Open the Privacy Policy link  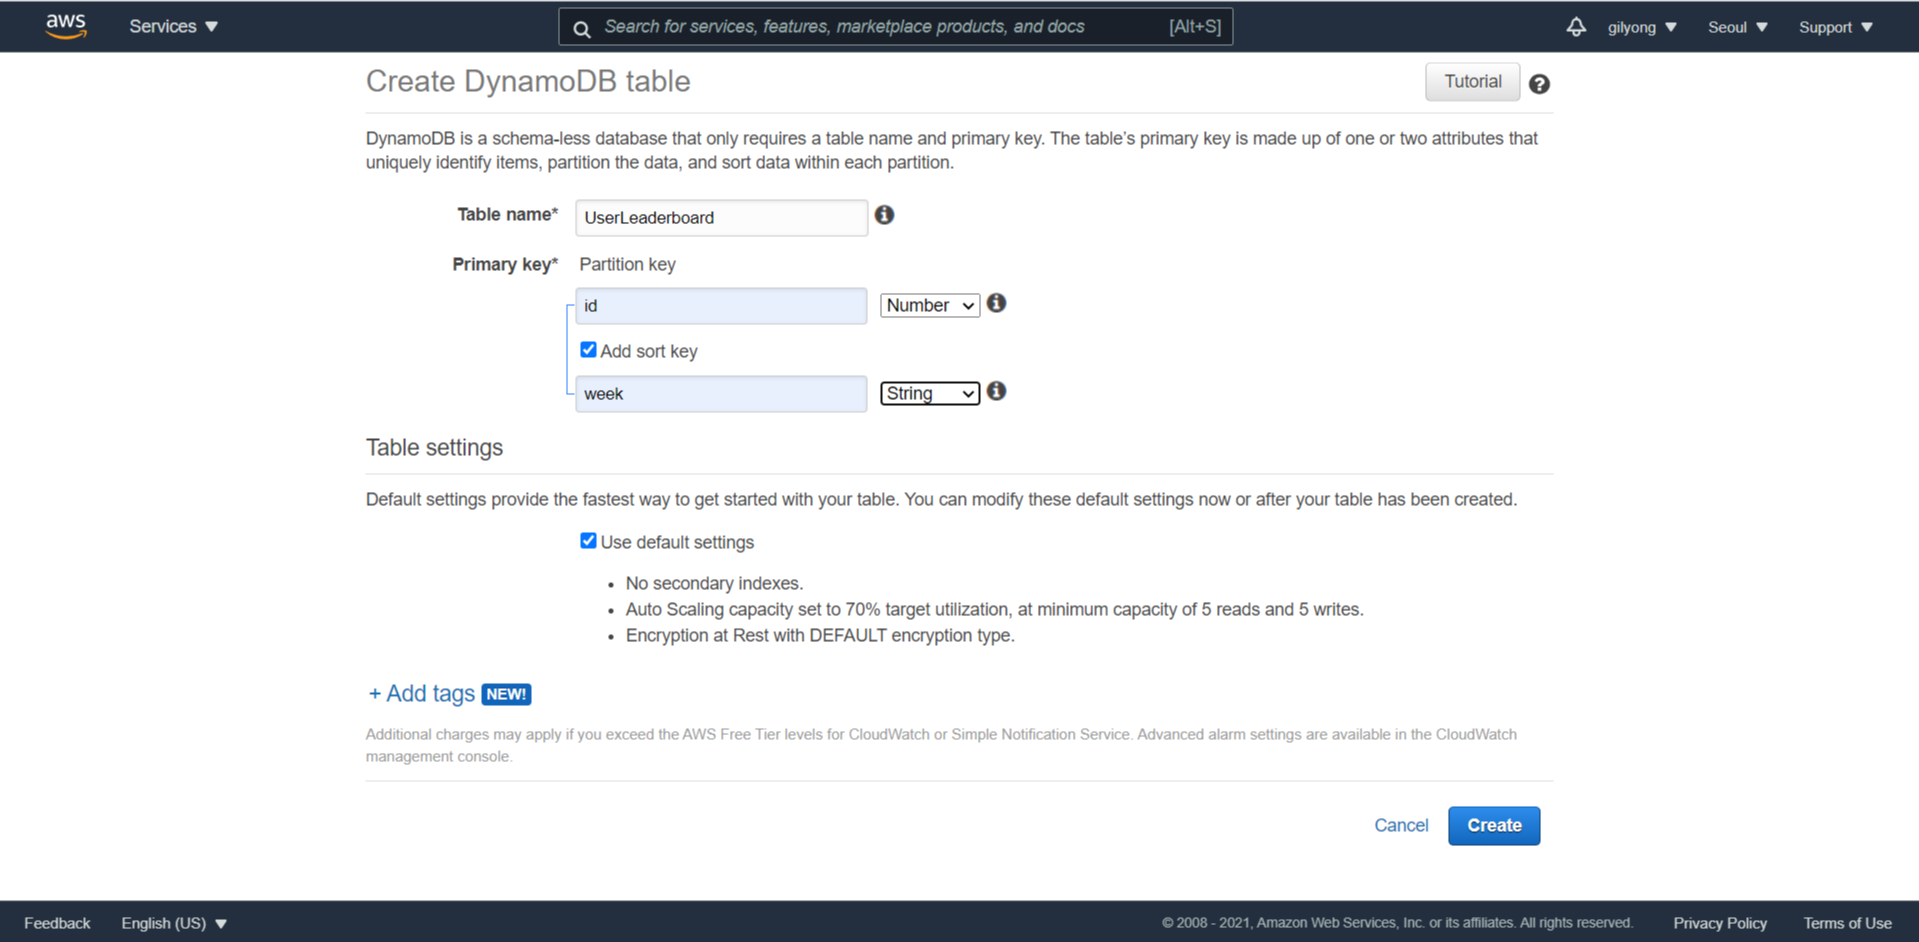coord(1720,923)
